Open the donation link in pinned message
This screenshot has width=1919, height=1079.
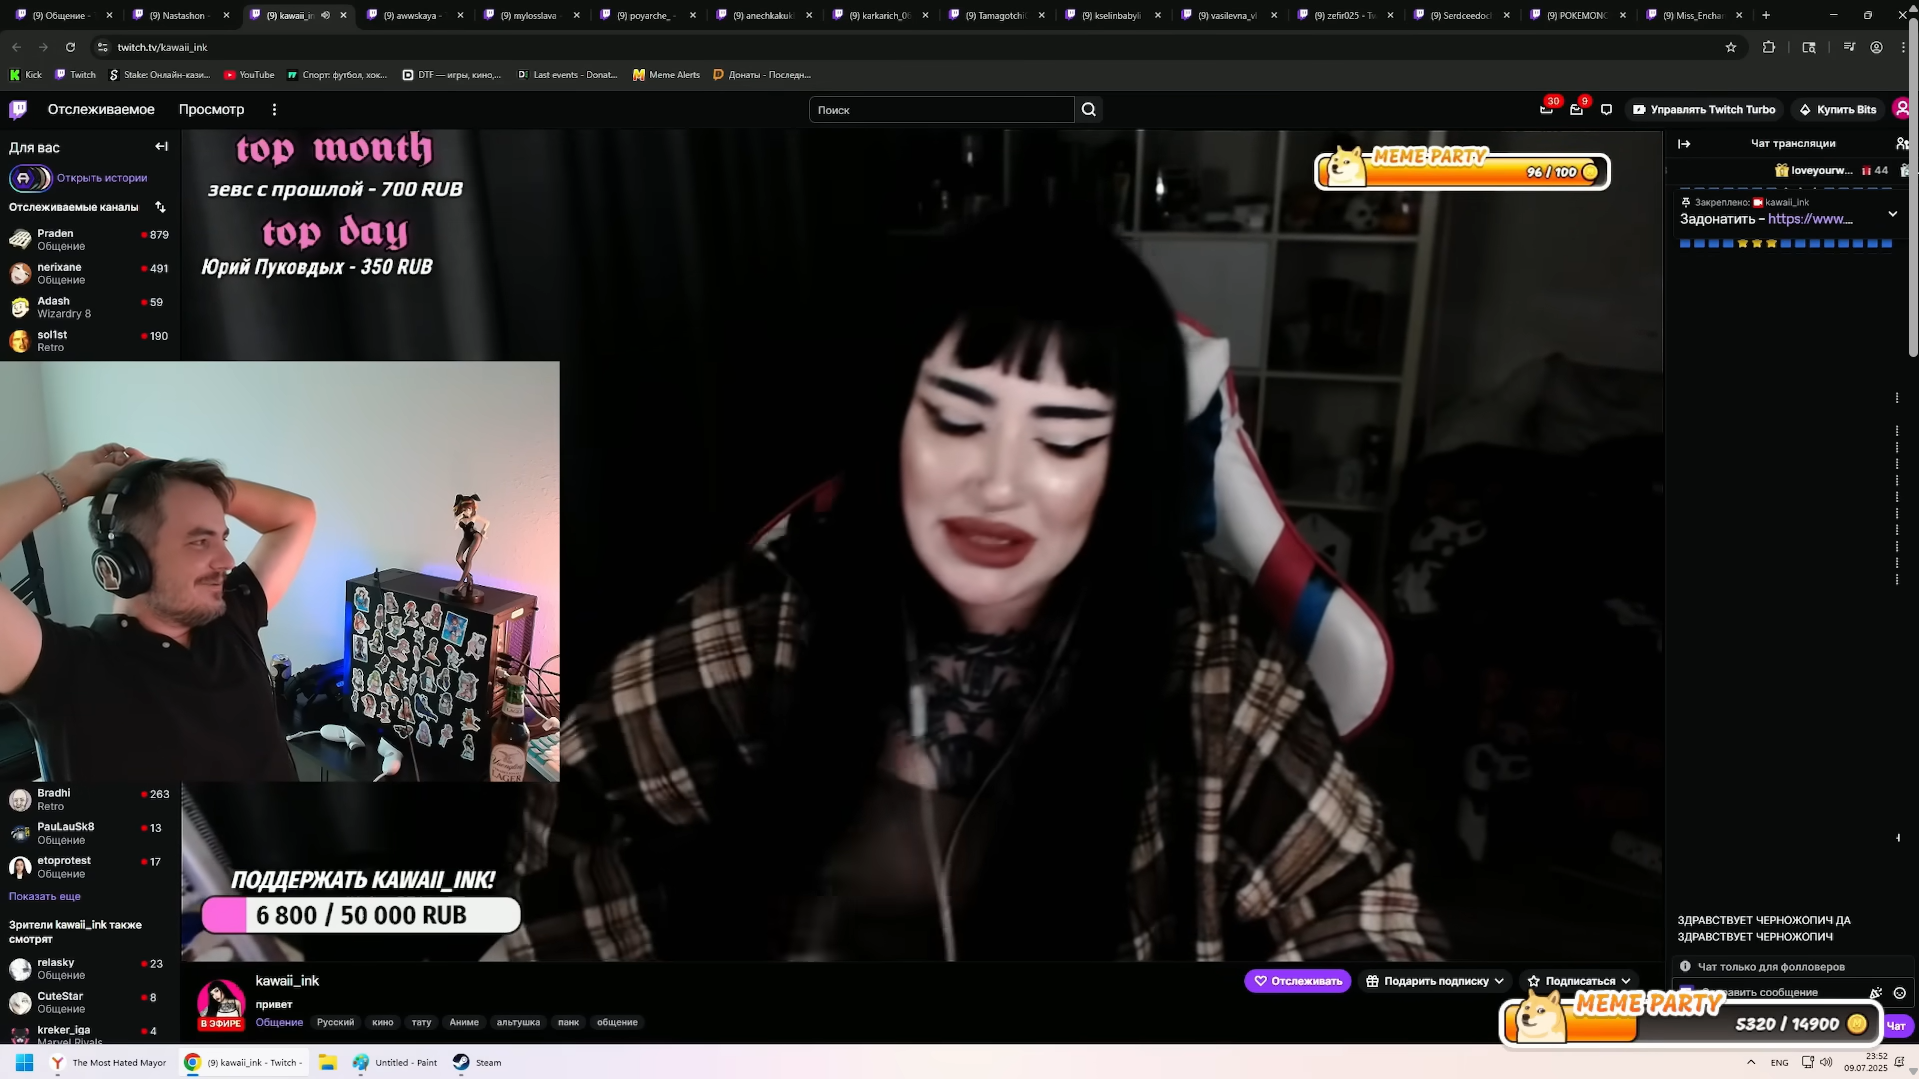pyautogui.click(x=1809, y=219)
